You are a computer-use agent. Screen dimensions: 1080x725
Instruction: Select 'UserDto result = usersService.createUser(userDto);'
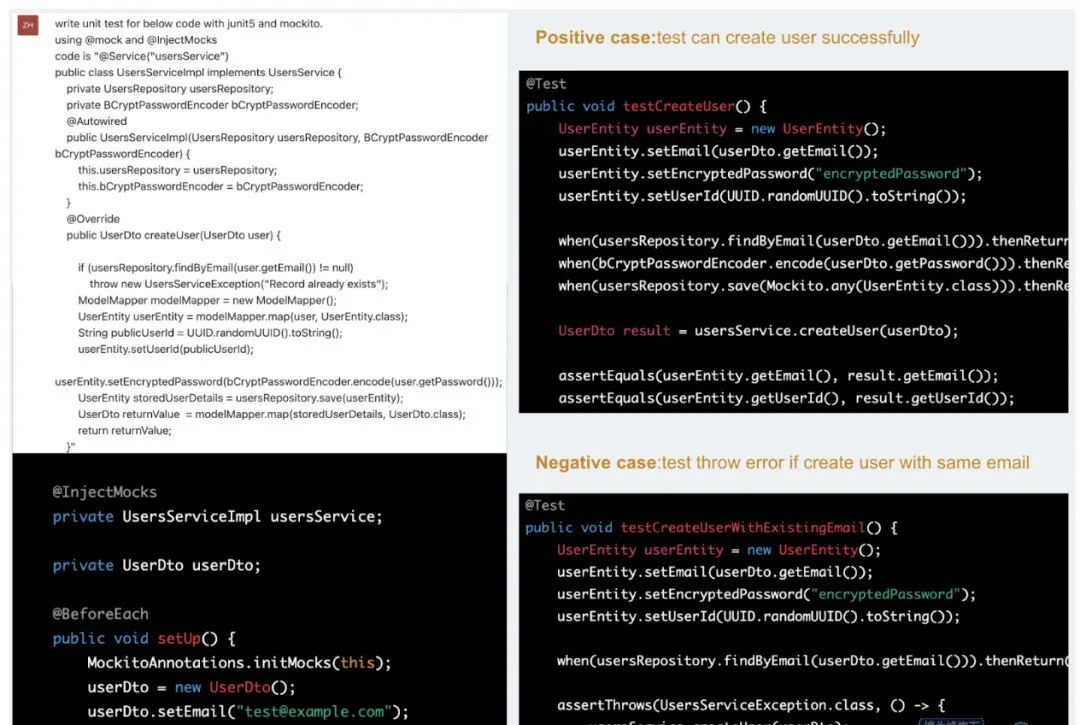click(758, 331)
